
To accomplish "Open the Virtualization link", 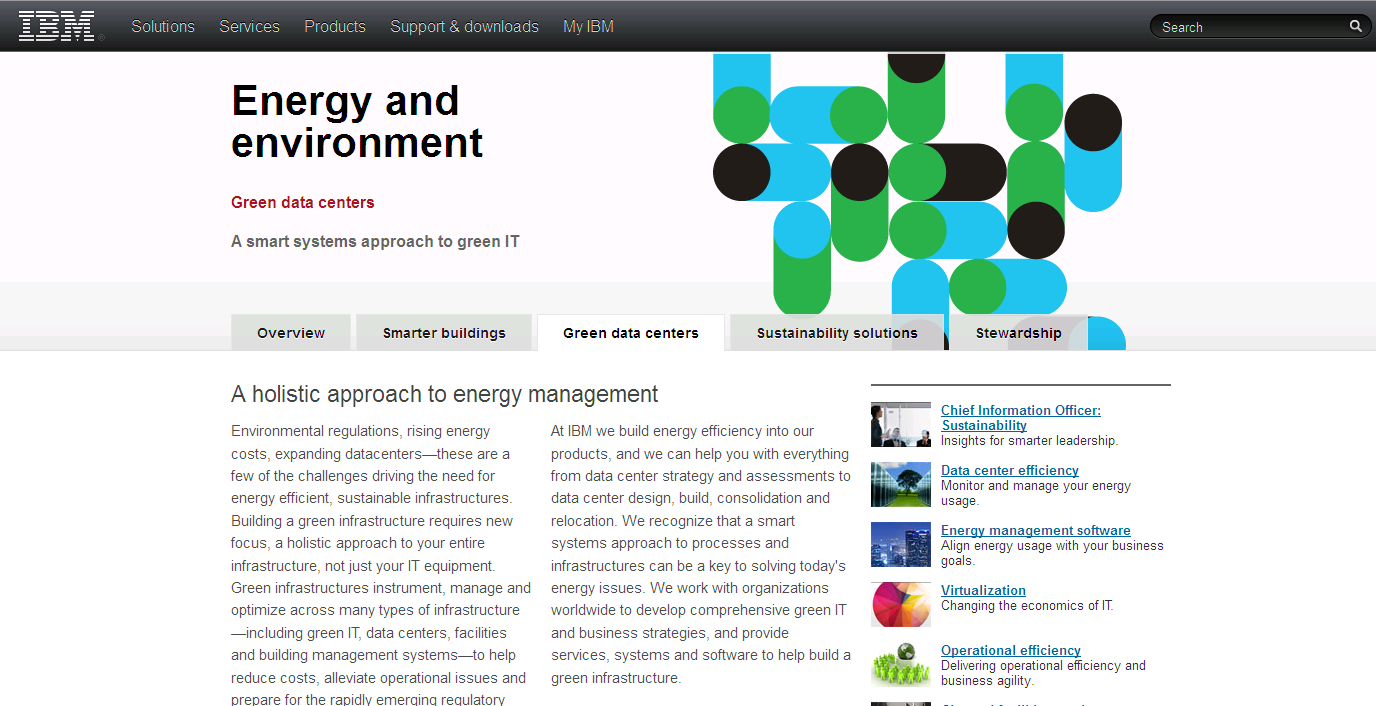I will click(983, 590).
